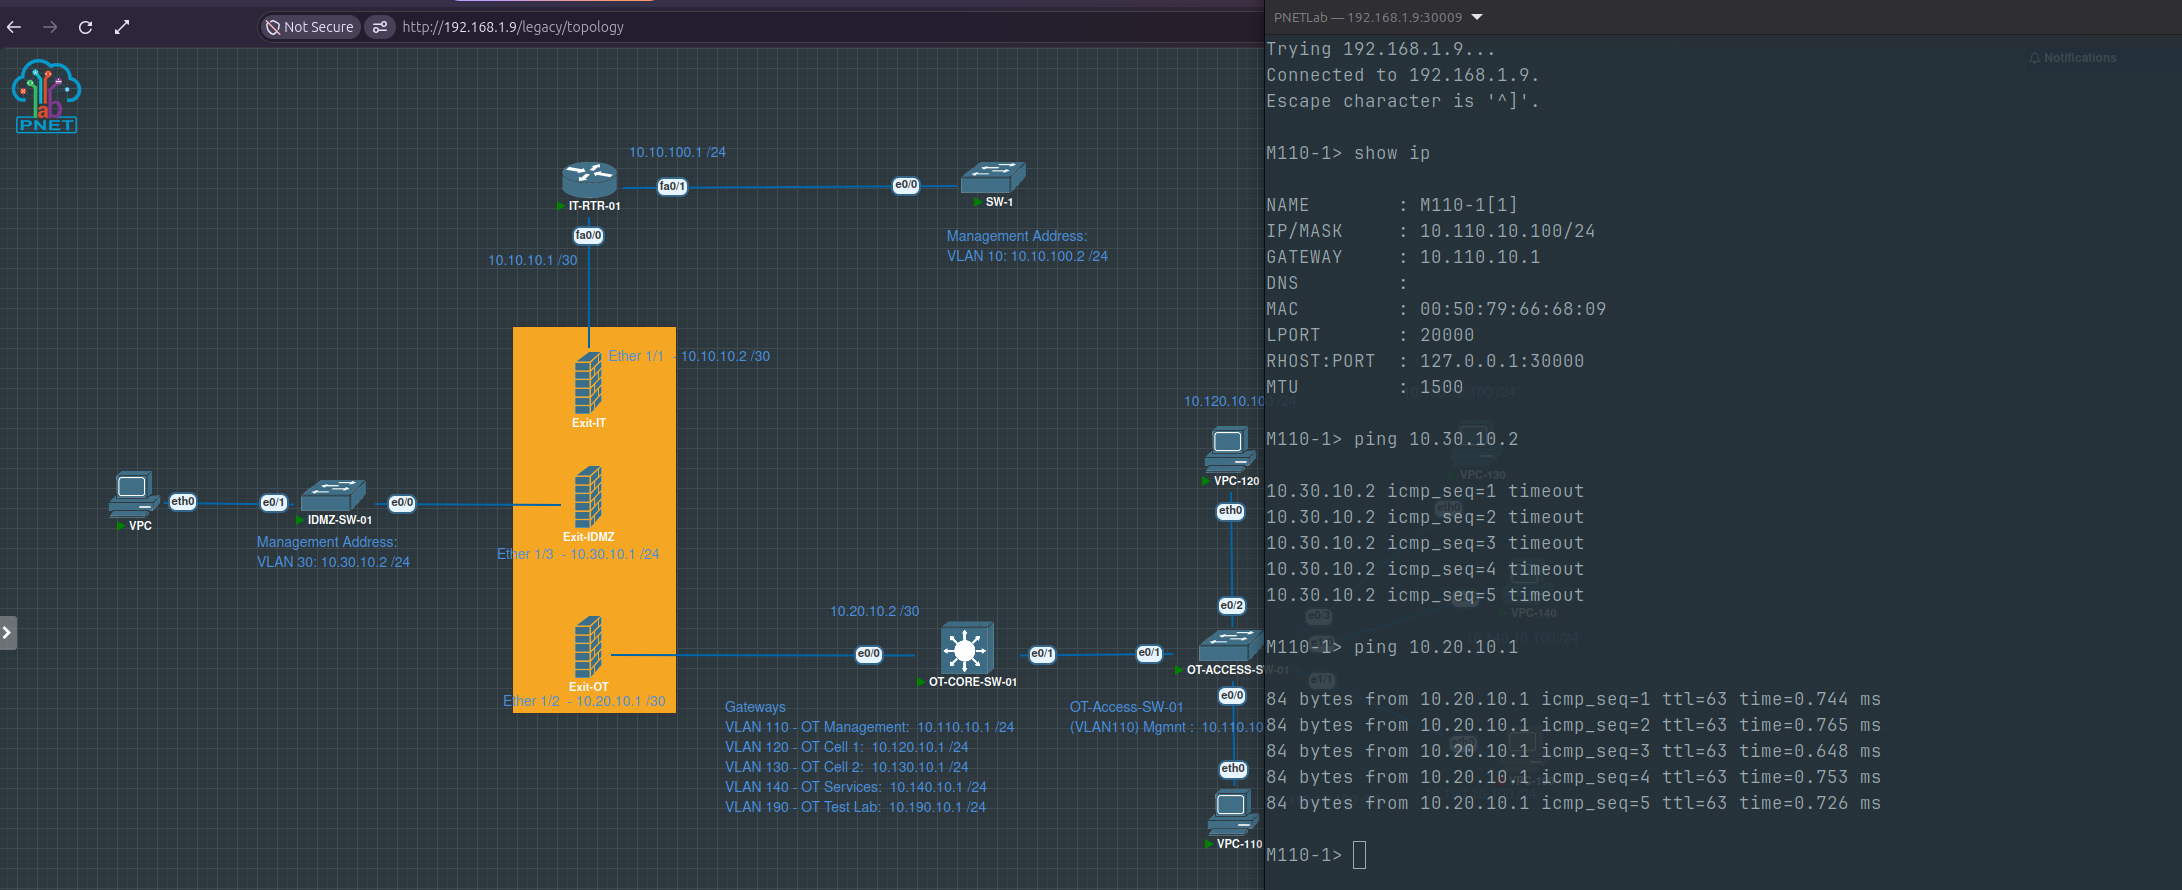Select the Exit-OT firewall icon

588,647
